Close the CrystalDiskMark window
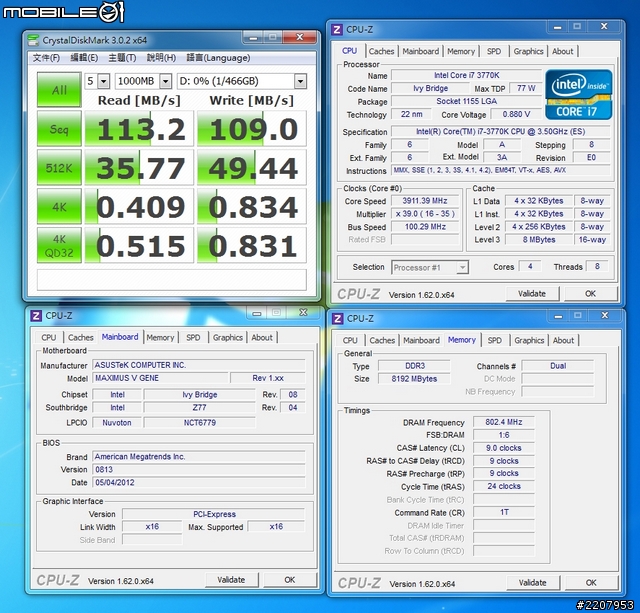The width and height of the screenshot is (640, 613). tap(300, 37)
